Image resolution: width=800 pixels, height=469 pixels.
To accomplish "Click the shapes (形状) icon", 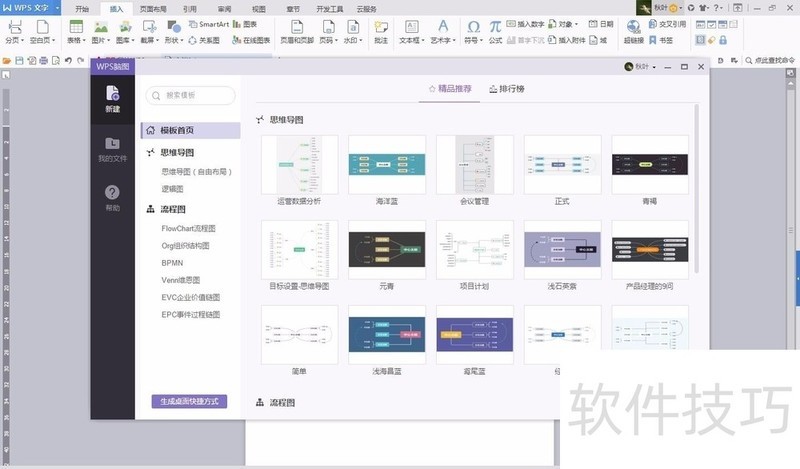I will click(173, 27).
